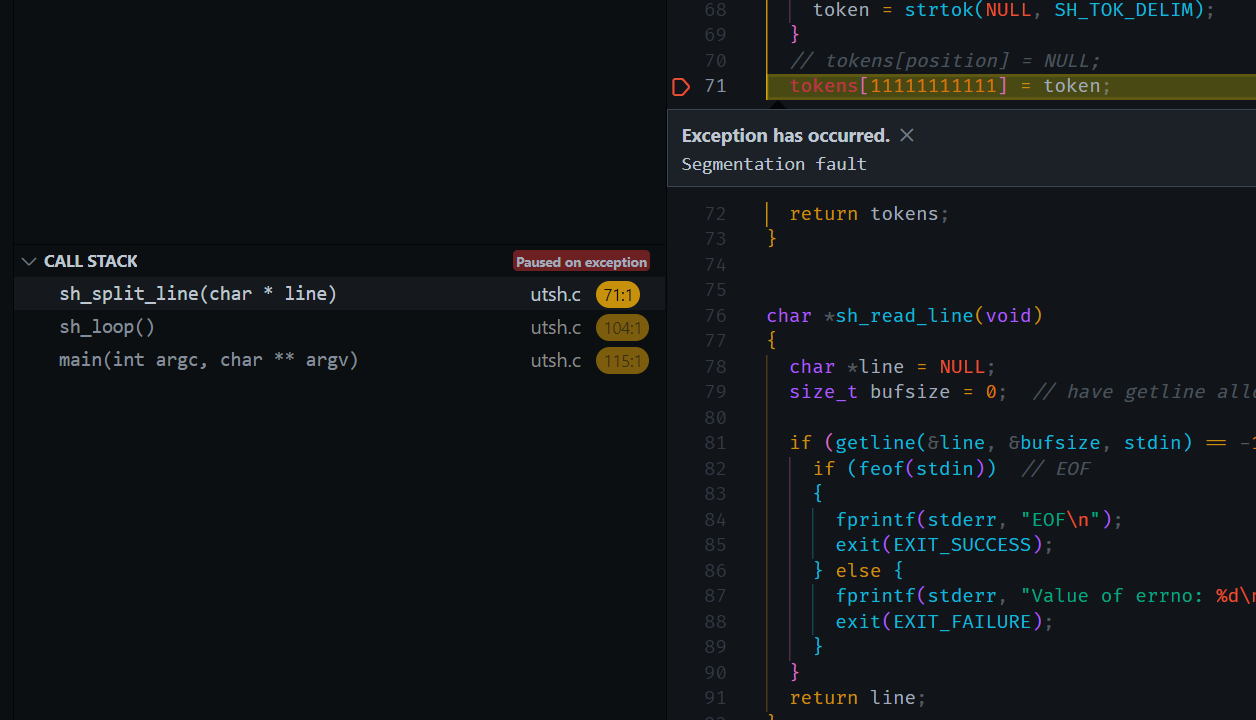Click the 71:1 line badge
This screenshot has height=720, width=1256.
coord(617,295)
